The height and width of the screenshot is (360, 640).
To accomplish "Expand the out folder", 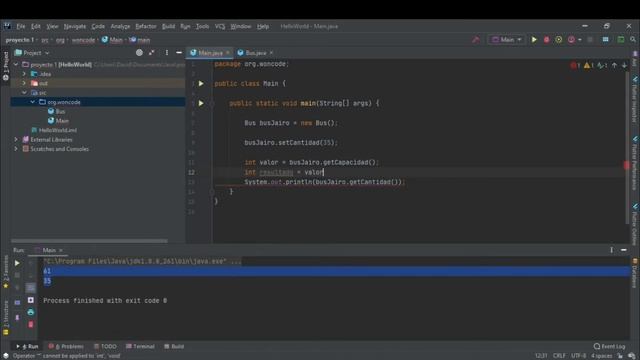I will click(24, 83).
